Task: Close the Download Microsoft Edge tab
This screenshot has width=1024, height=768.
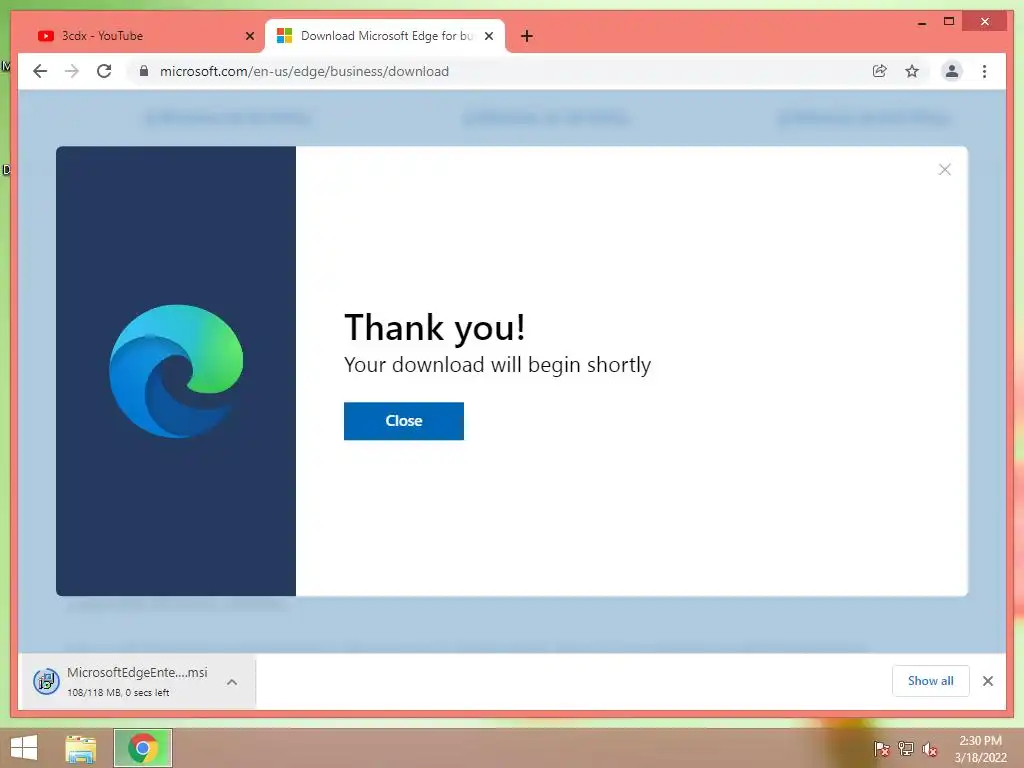Action: tap(488, 36)
